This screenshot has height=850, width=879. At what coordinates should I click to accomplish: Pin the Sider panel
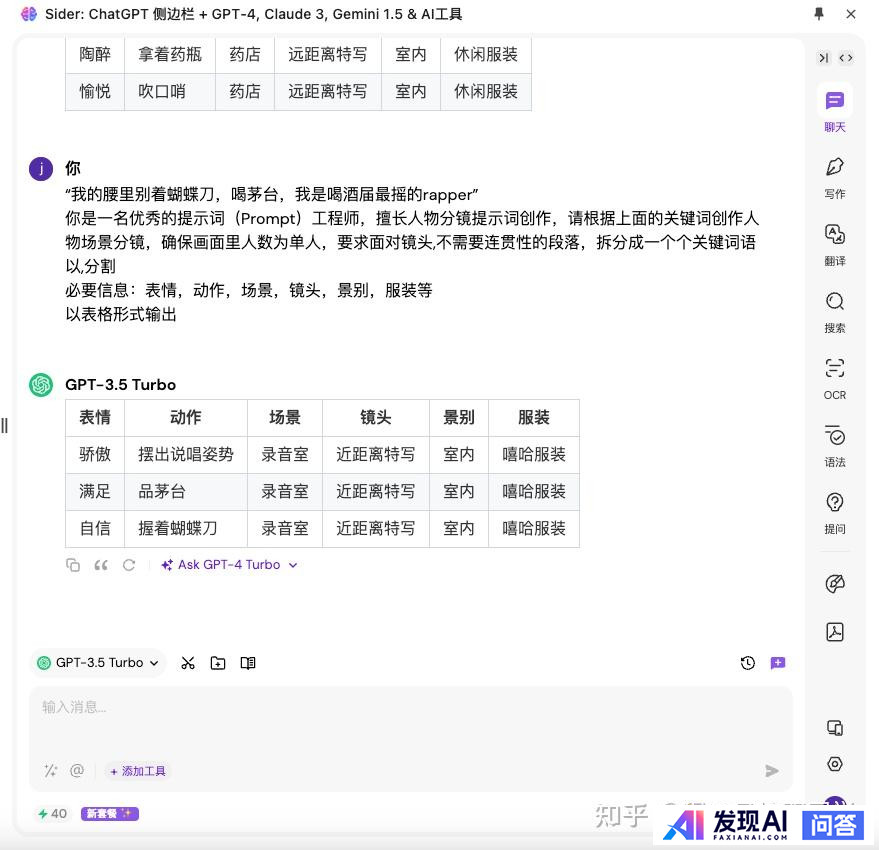pyautogui.click(x=818, y=14)
